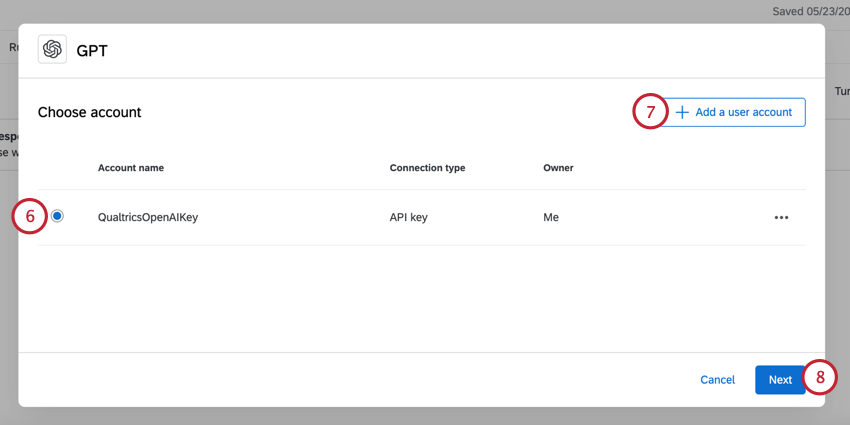
Task: Select the QualtricsOpenAIKey account name text
Action: 148,217
